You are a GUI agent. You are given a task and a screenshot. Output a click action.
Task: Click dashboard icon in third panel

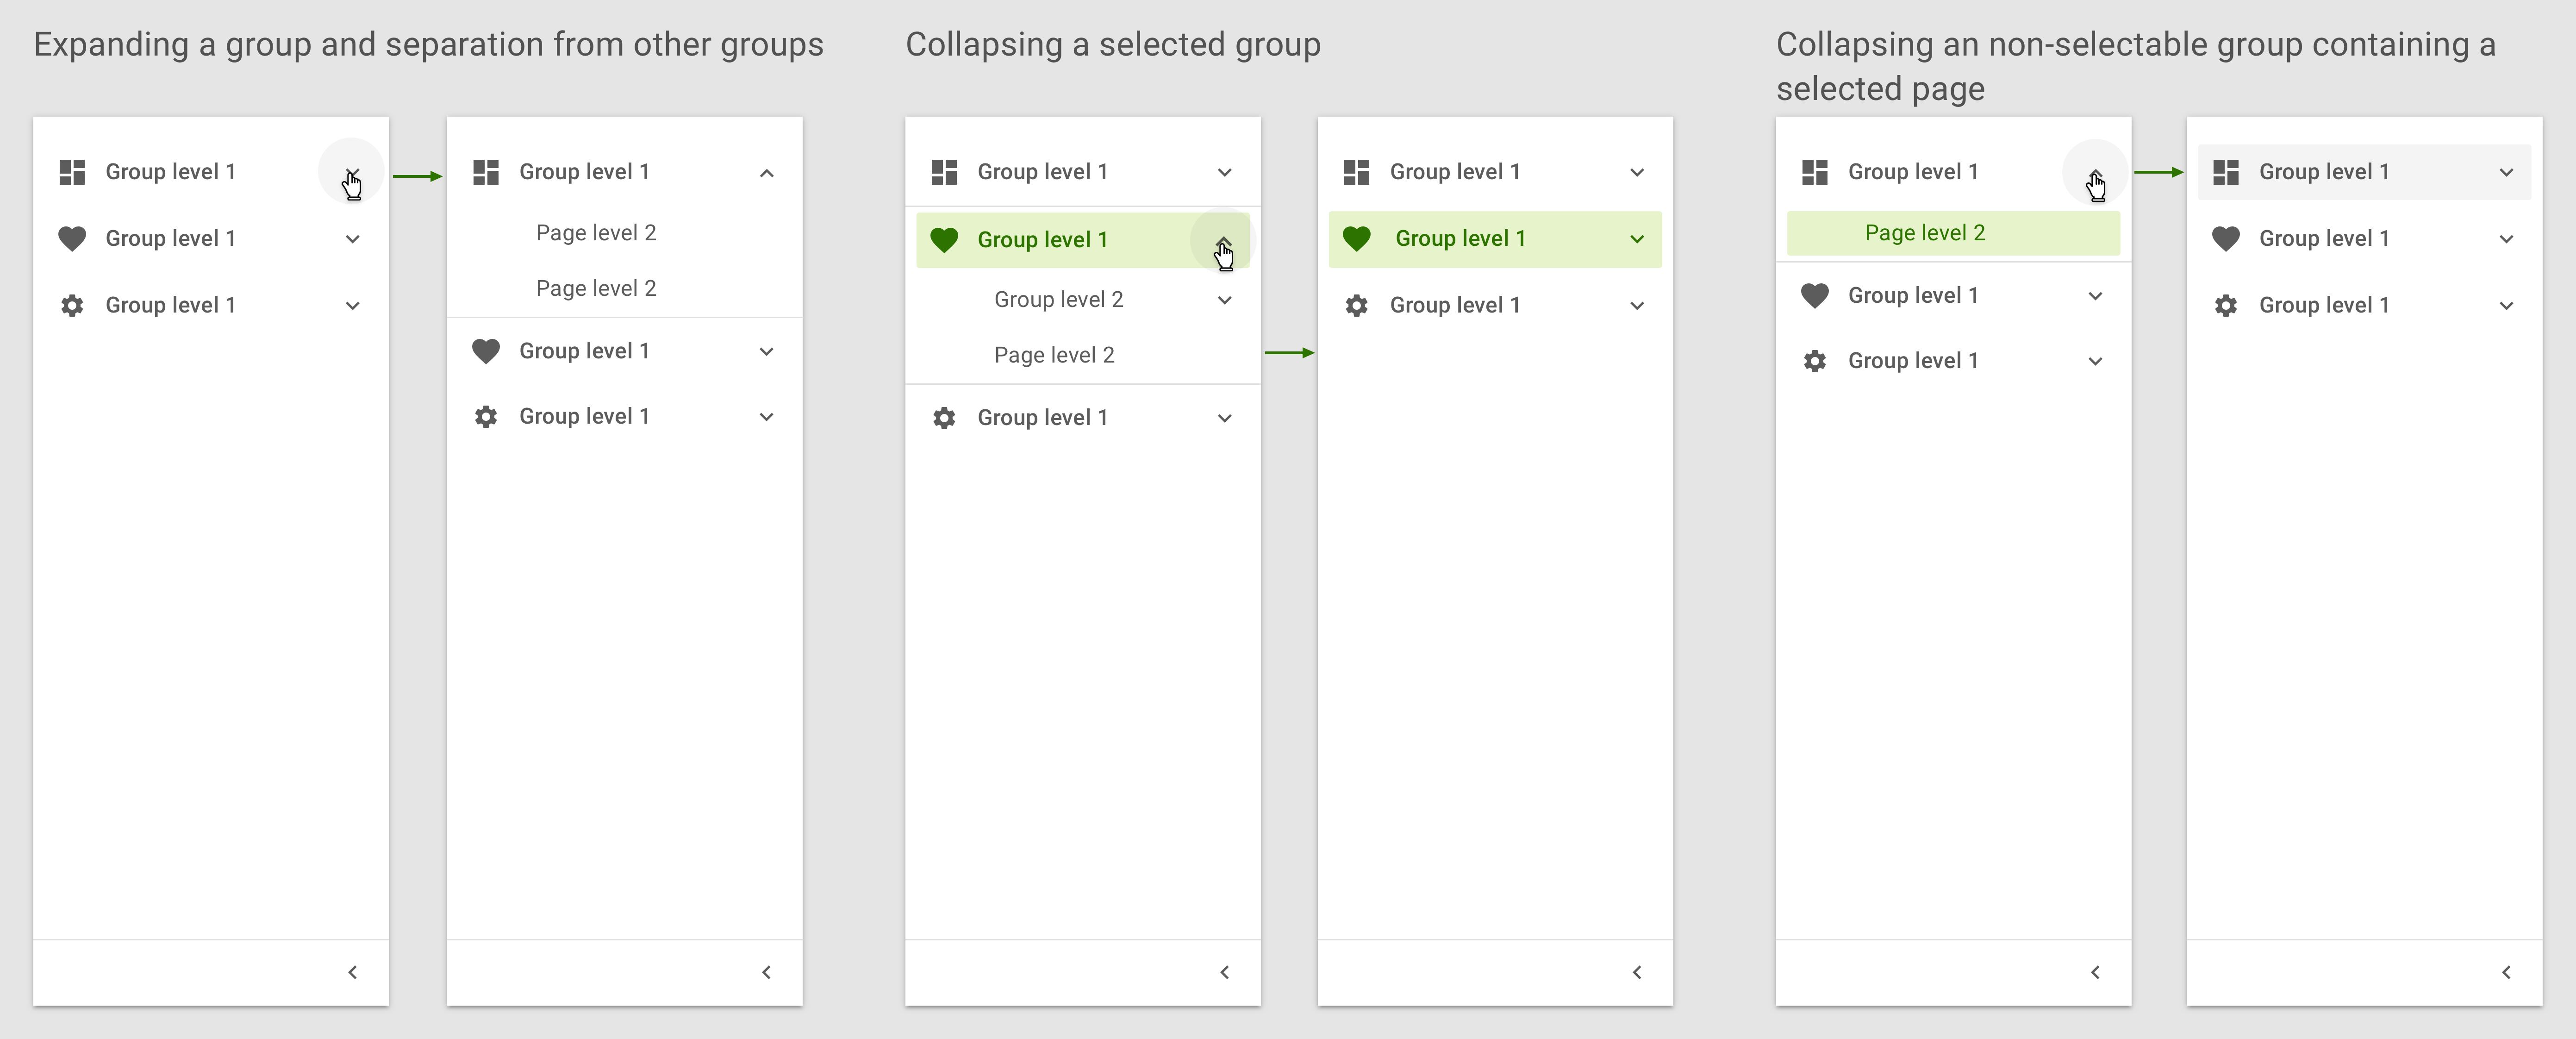coord(944,172)
